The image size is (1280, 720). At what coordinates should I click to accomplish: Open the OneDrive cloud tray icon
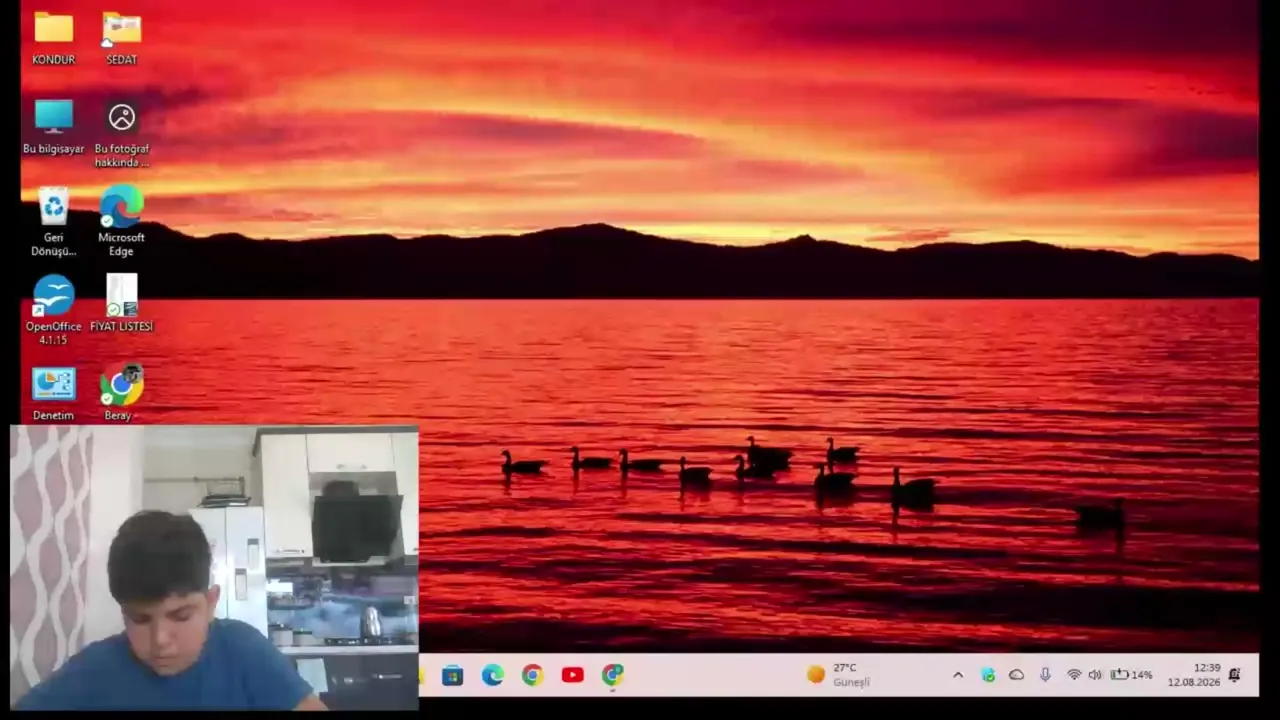(1016, 675)
